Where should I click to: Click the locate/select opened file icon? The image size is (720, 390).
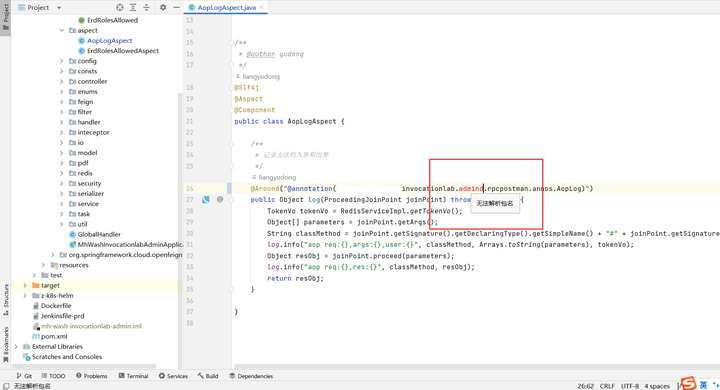click(x=120, y=7)
